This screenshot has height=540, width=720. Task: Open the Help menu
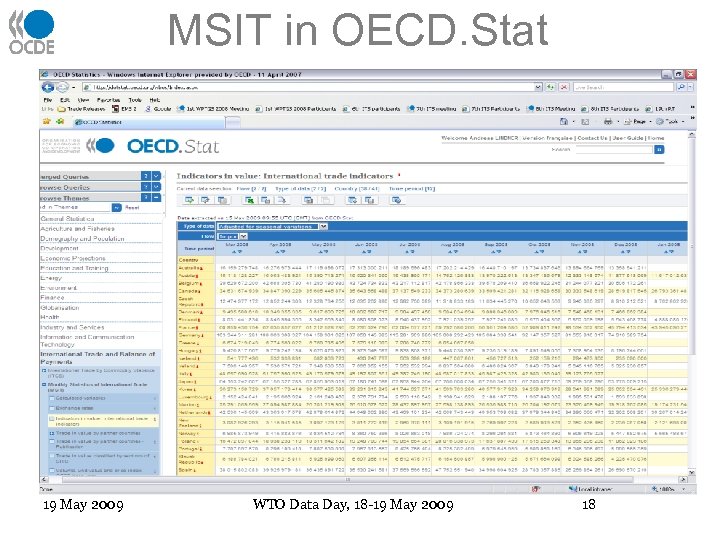[155, 100]
